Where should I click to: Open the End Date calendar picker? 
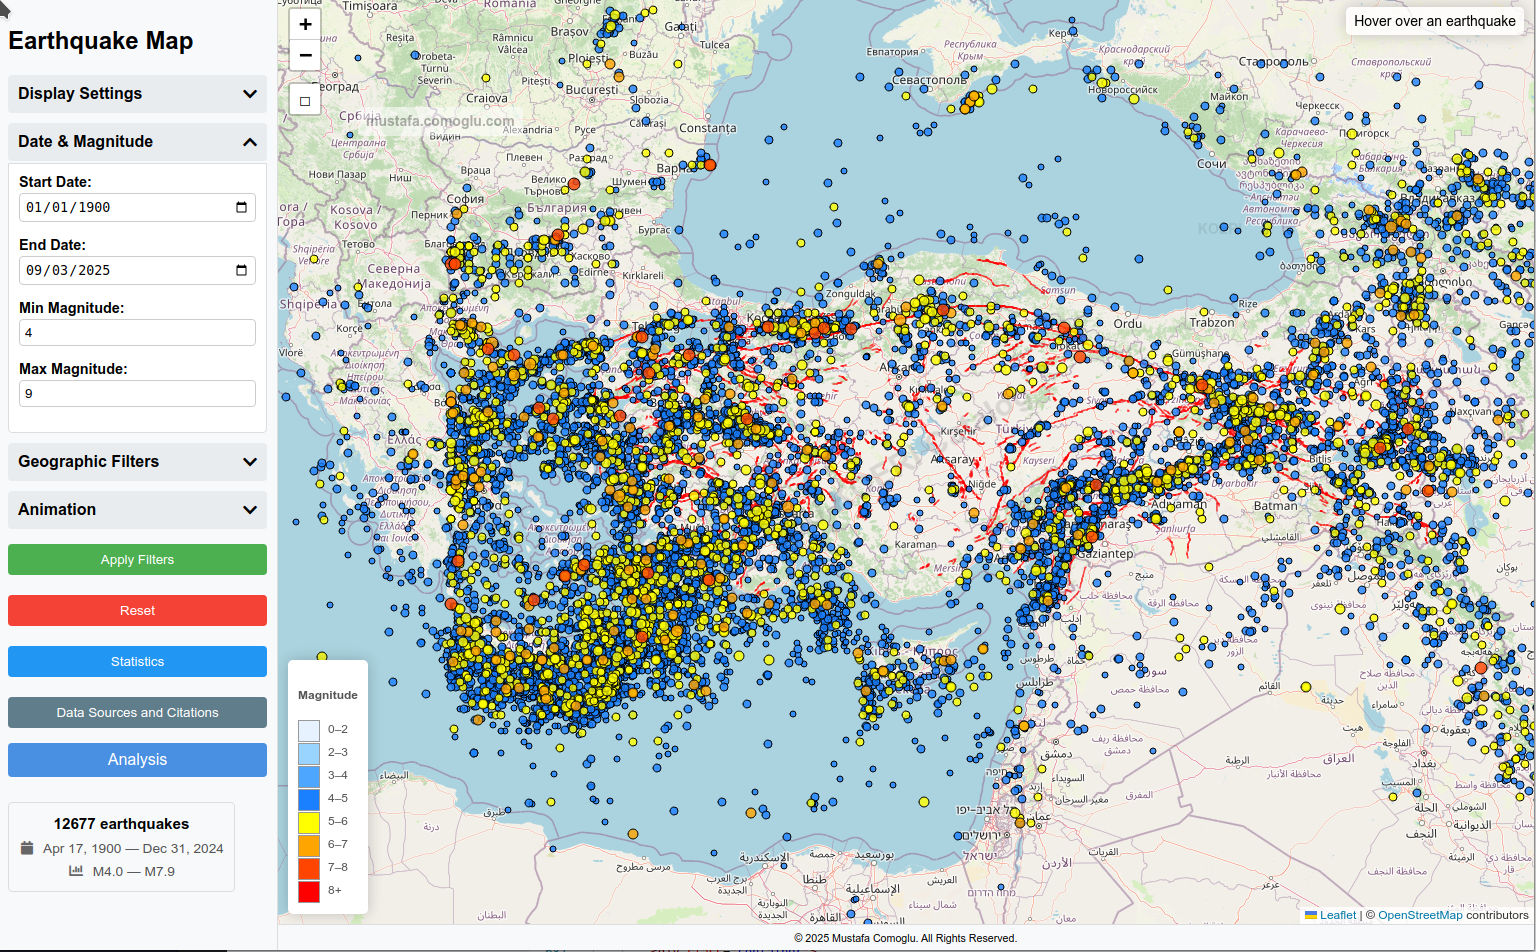click(241, 270)
